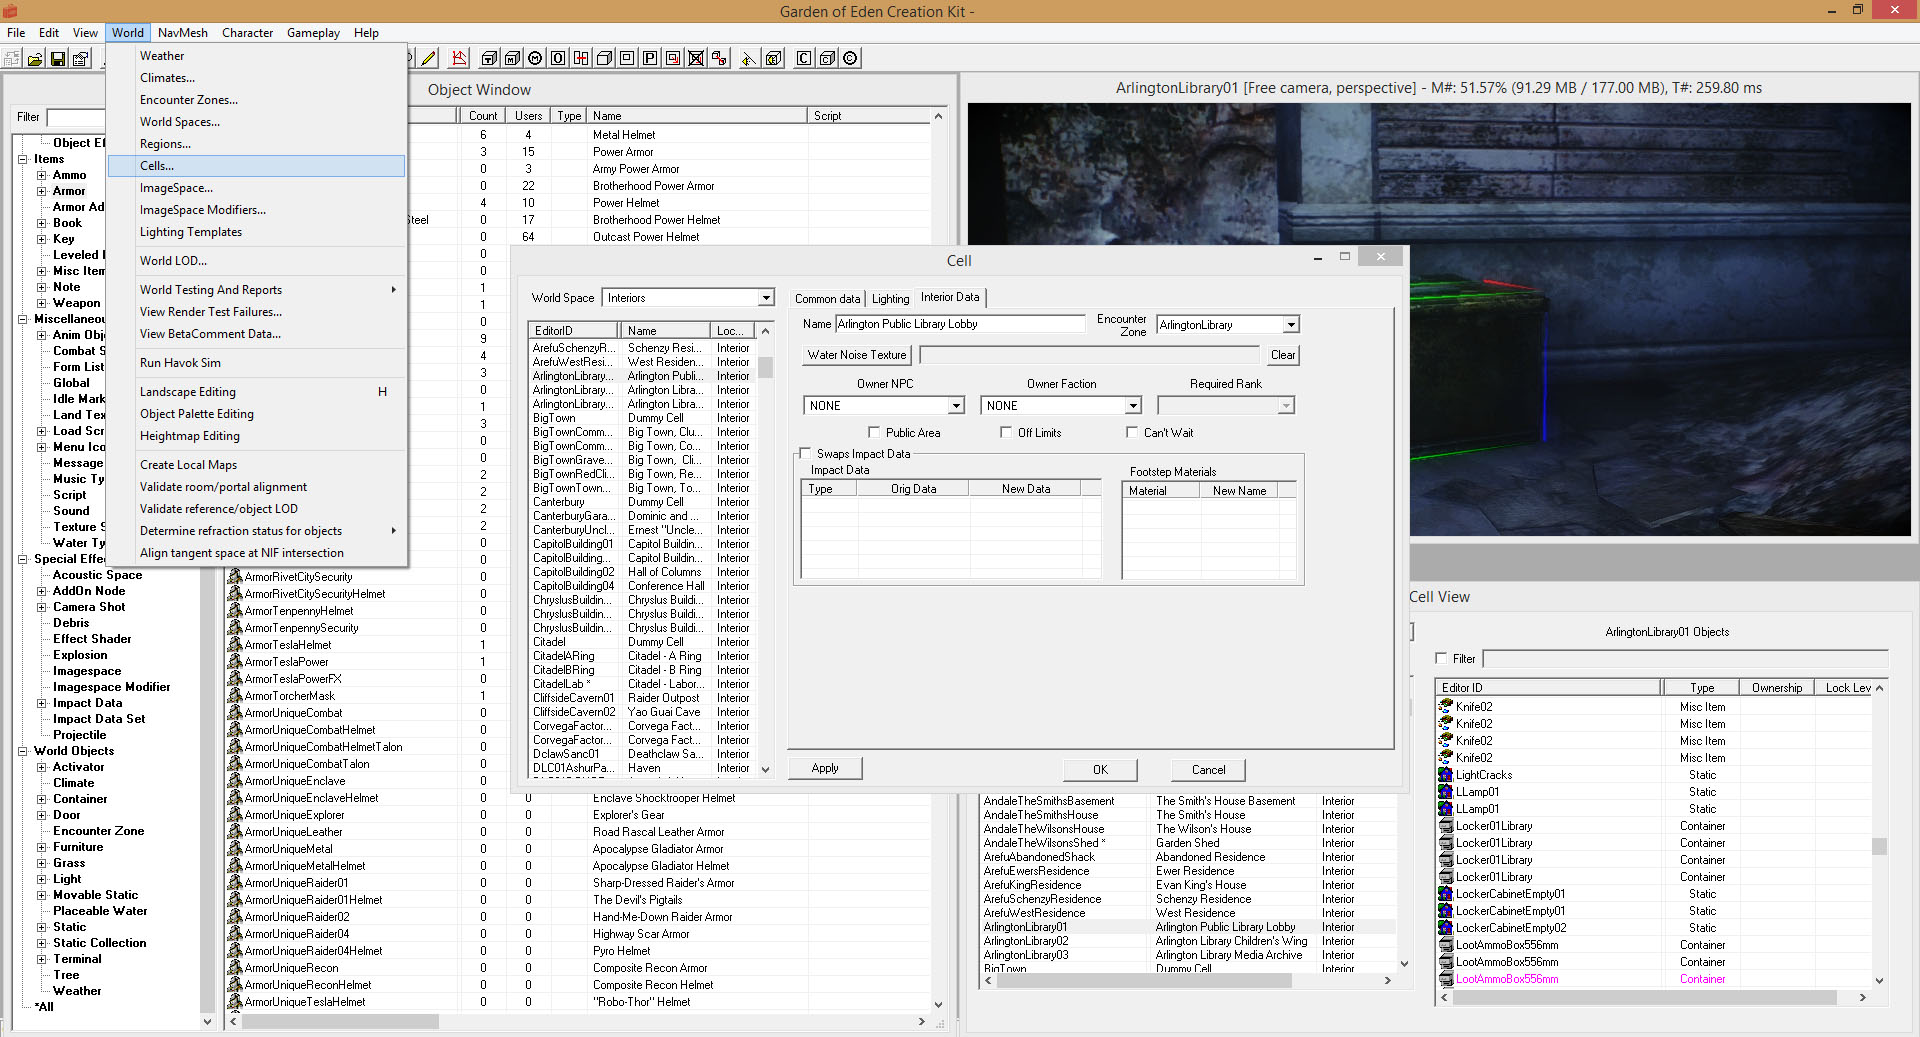Tick the Cell View Filter checkbox
Screen dimensions: 1920x1037
(1441, 658)
